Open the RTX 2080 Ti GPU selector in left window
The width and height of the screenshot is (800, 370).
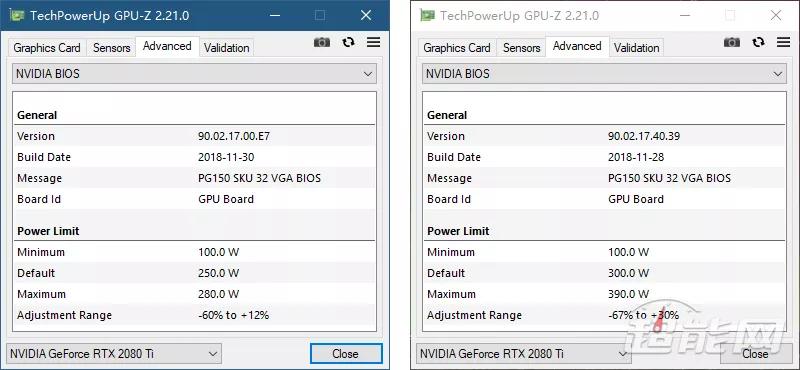(x=114, y=354)
